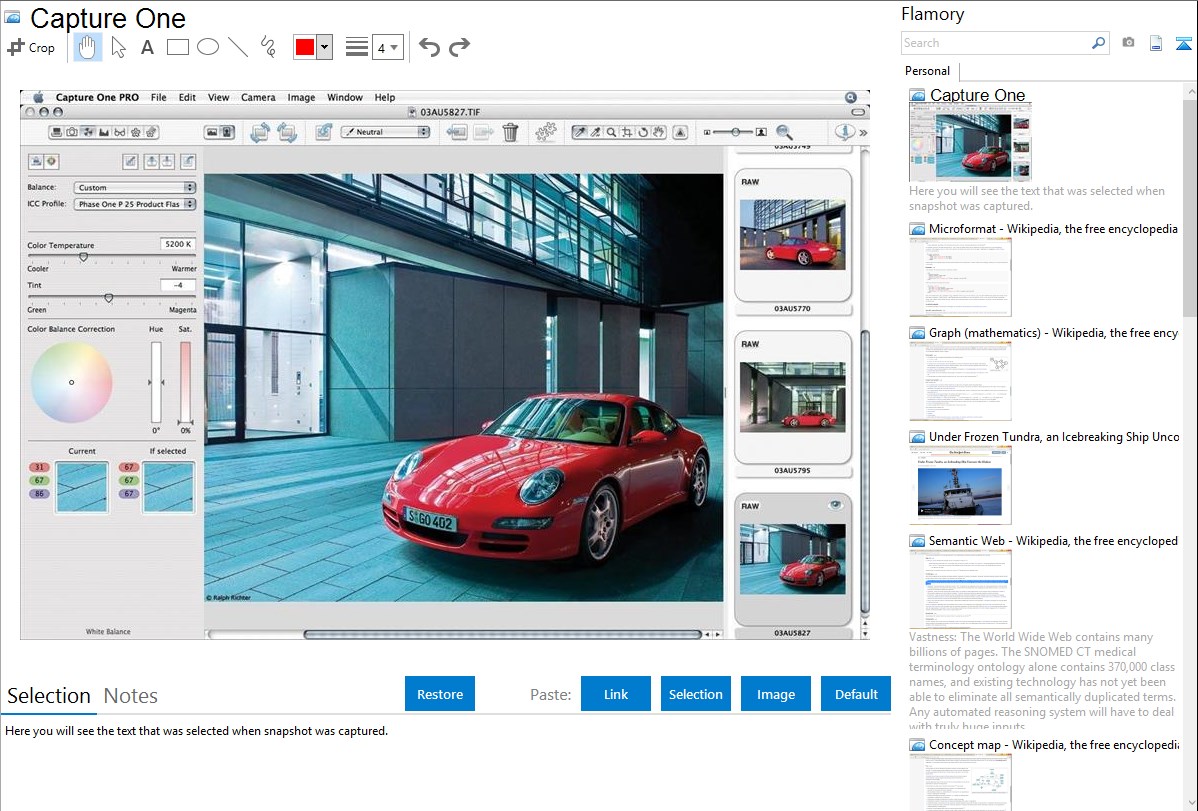This screenshot has height=811, width=1198.
Task: Click the Paste Selection button
Action: [695, 694]
